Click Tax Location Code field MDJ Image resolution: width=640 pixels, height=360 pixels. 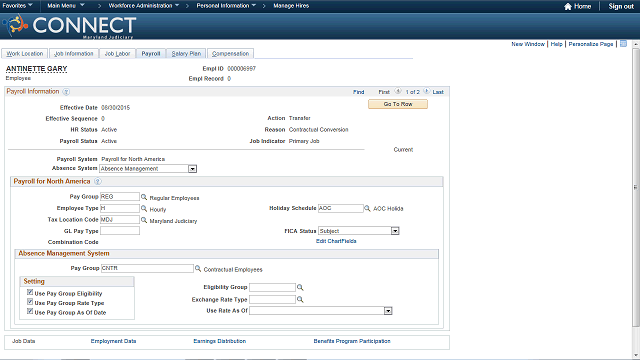coord(120,220)
